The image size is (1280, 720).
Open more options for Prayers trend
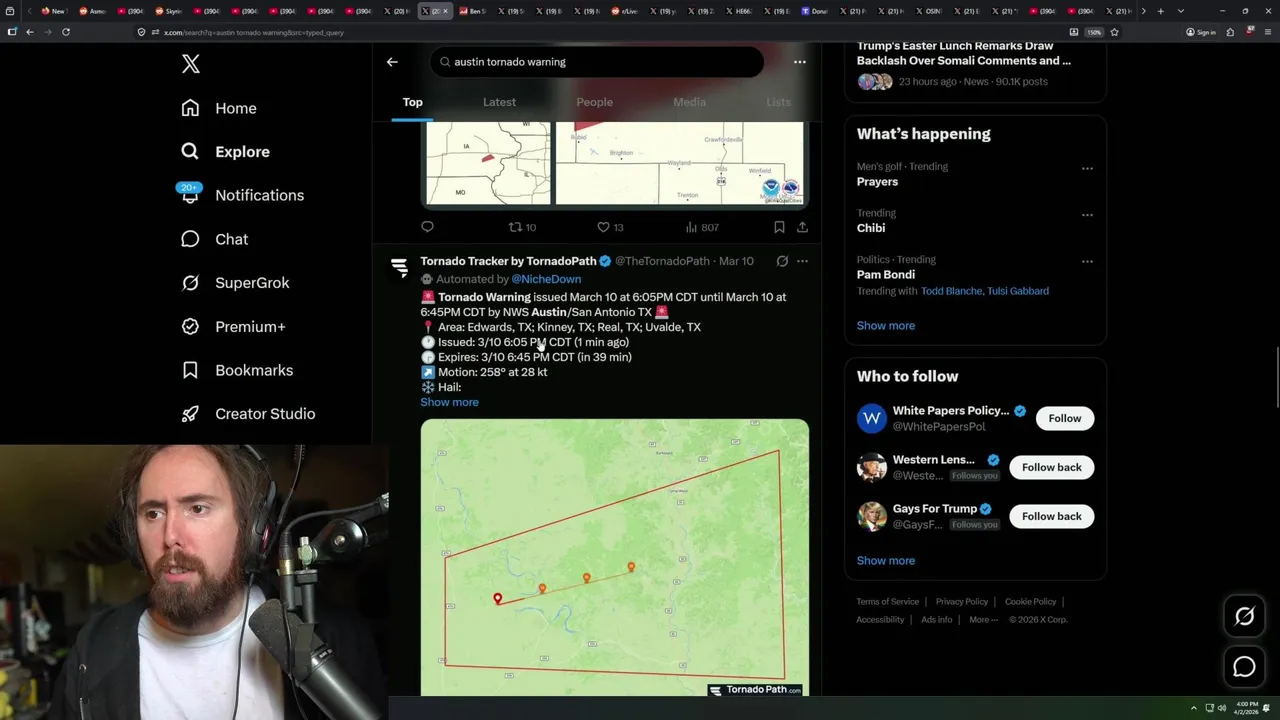click(1087, 168)
